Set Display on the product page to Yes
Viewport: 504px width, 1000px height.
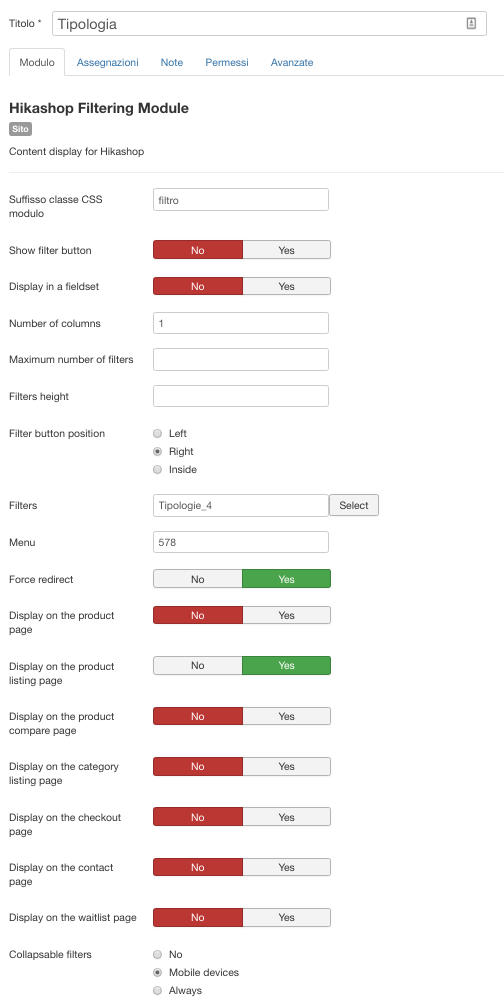(x=286, y=615)
